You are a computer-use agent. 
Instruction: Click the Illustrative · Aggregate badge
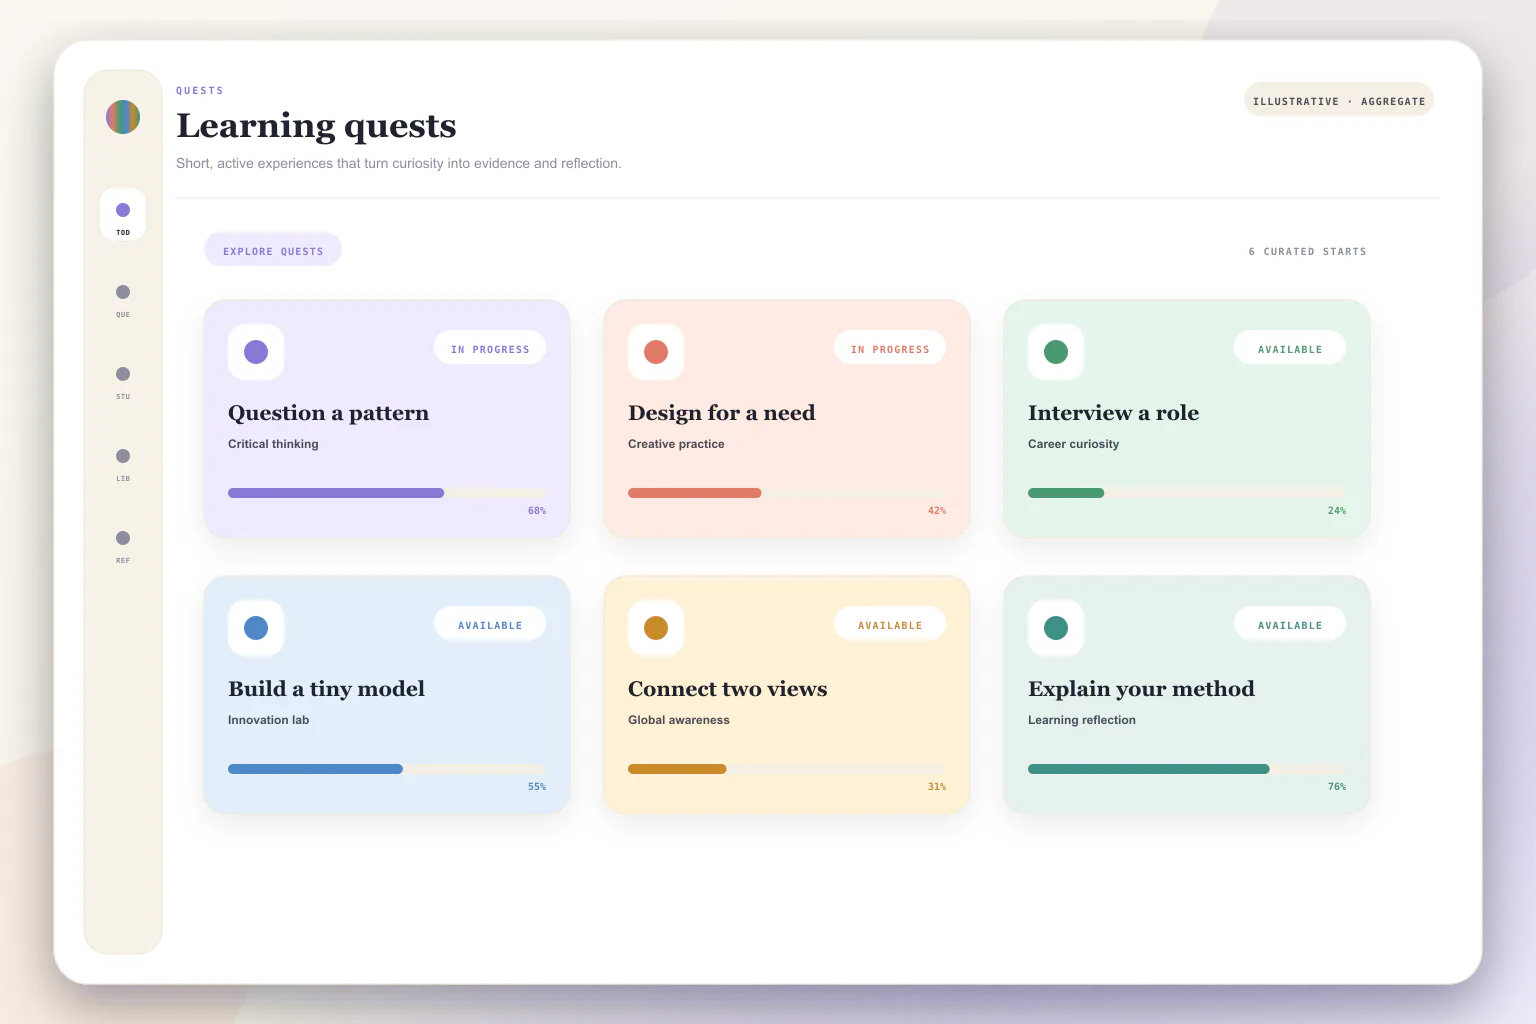1339,100
